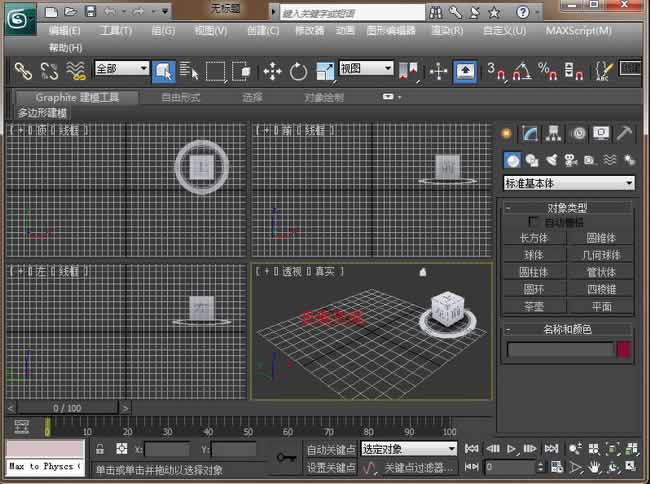650x484 pixels.
Task: Switch to the Lights creation category
Action: (550, 160)
